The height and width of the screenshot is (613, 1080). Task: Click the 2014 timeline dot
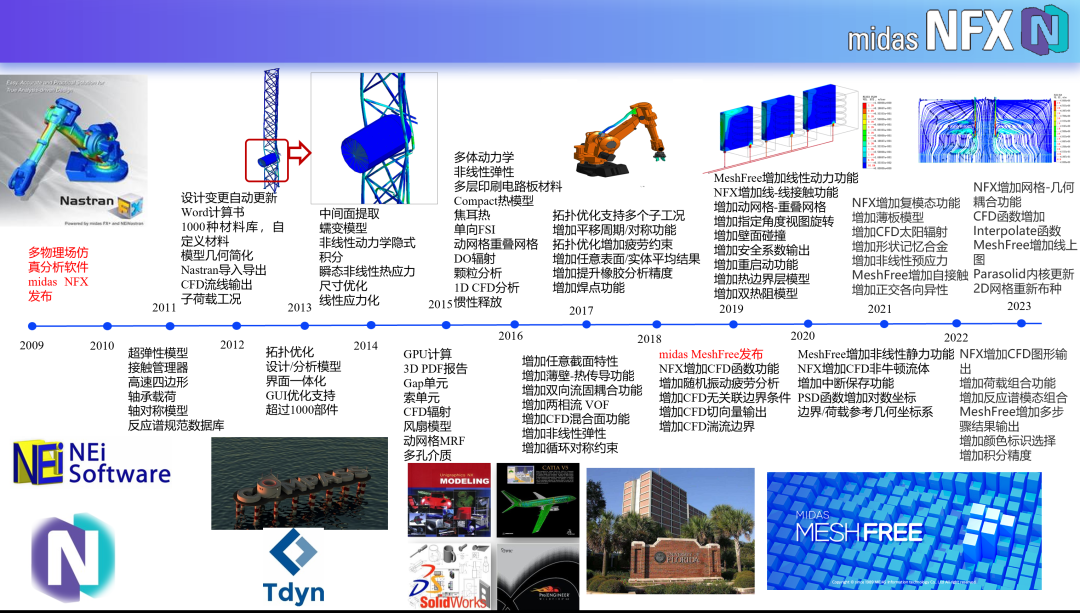[371, 325]
